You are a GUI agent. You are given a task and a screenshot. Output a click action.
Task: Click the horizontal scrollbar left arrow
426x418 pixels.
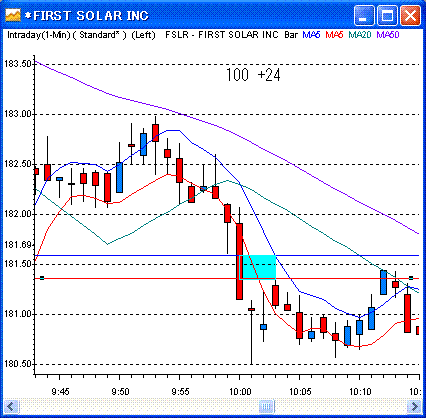click(11, 406)
